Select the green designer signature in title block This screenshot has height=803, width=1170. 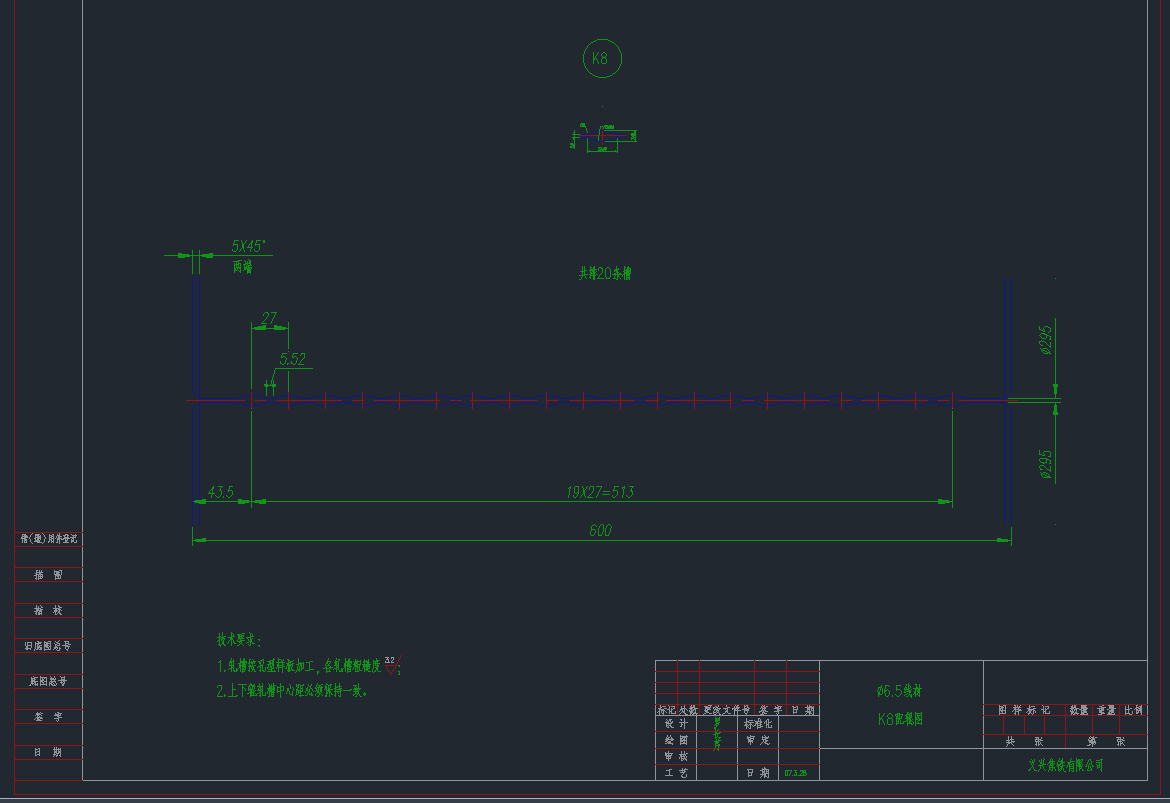[x=717, y=733]
